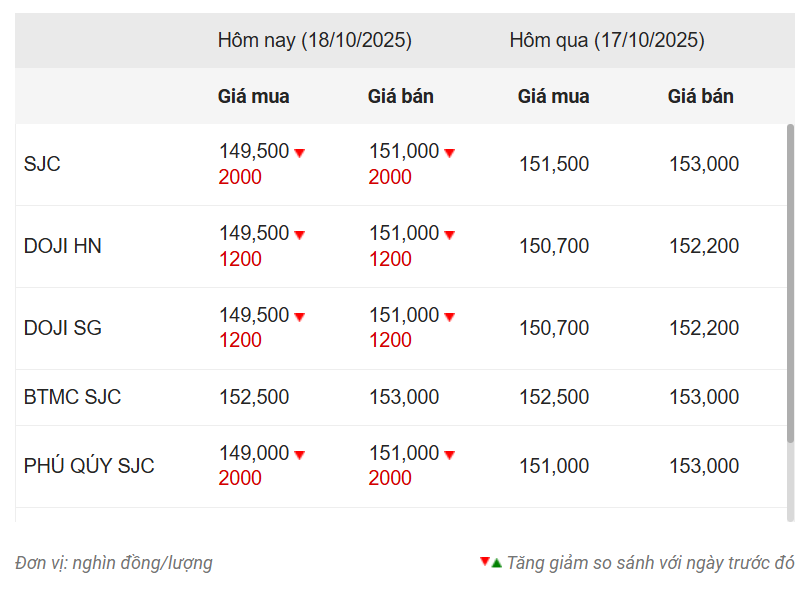Click the down arrow by DOJI SG buy price
810x594 pixels.
tap(299, 317)
